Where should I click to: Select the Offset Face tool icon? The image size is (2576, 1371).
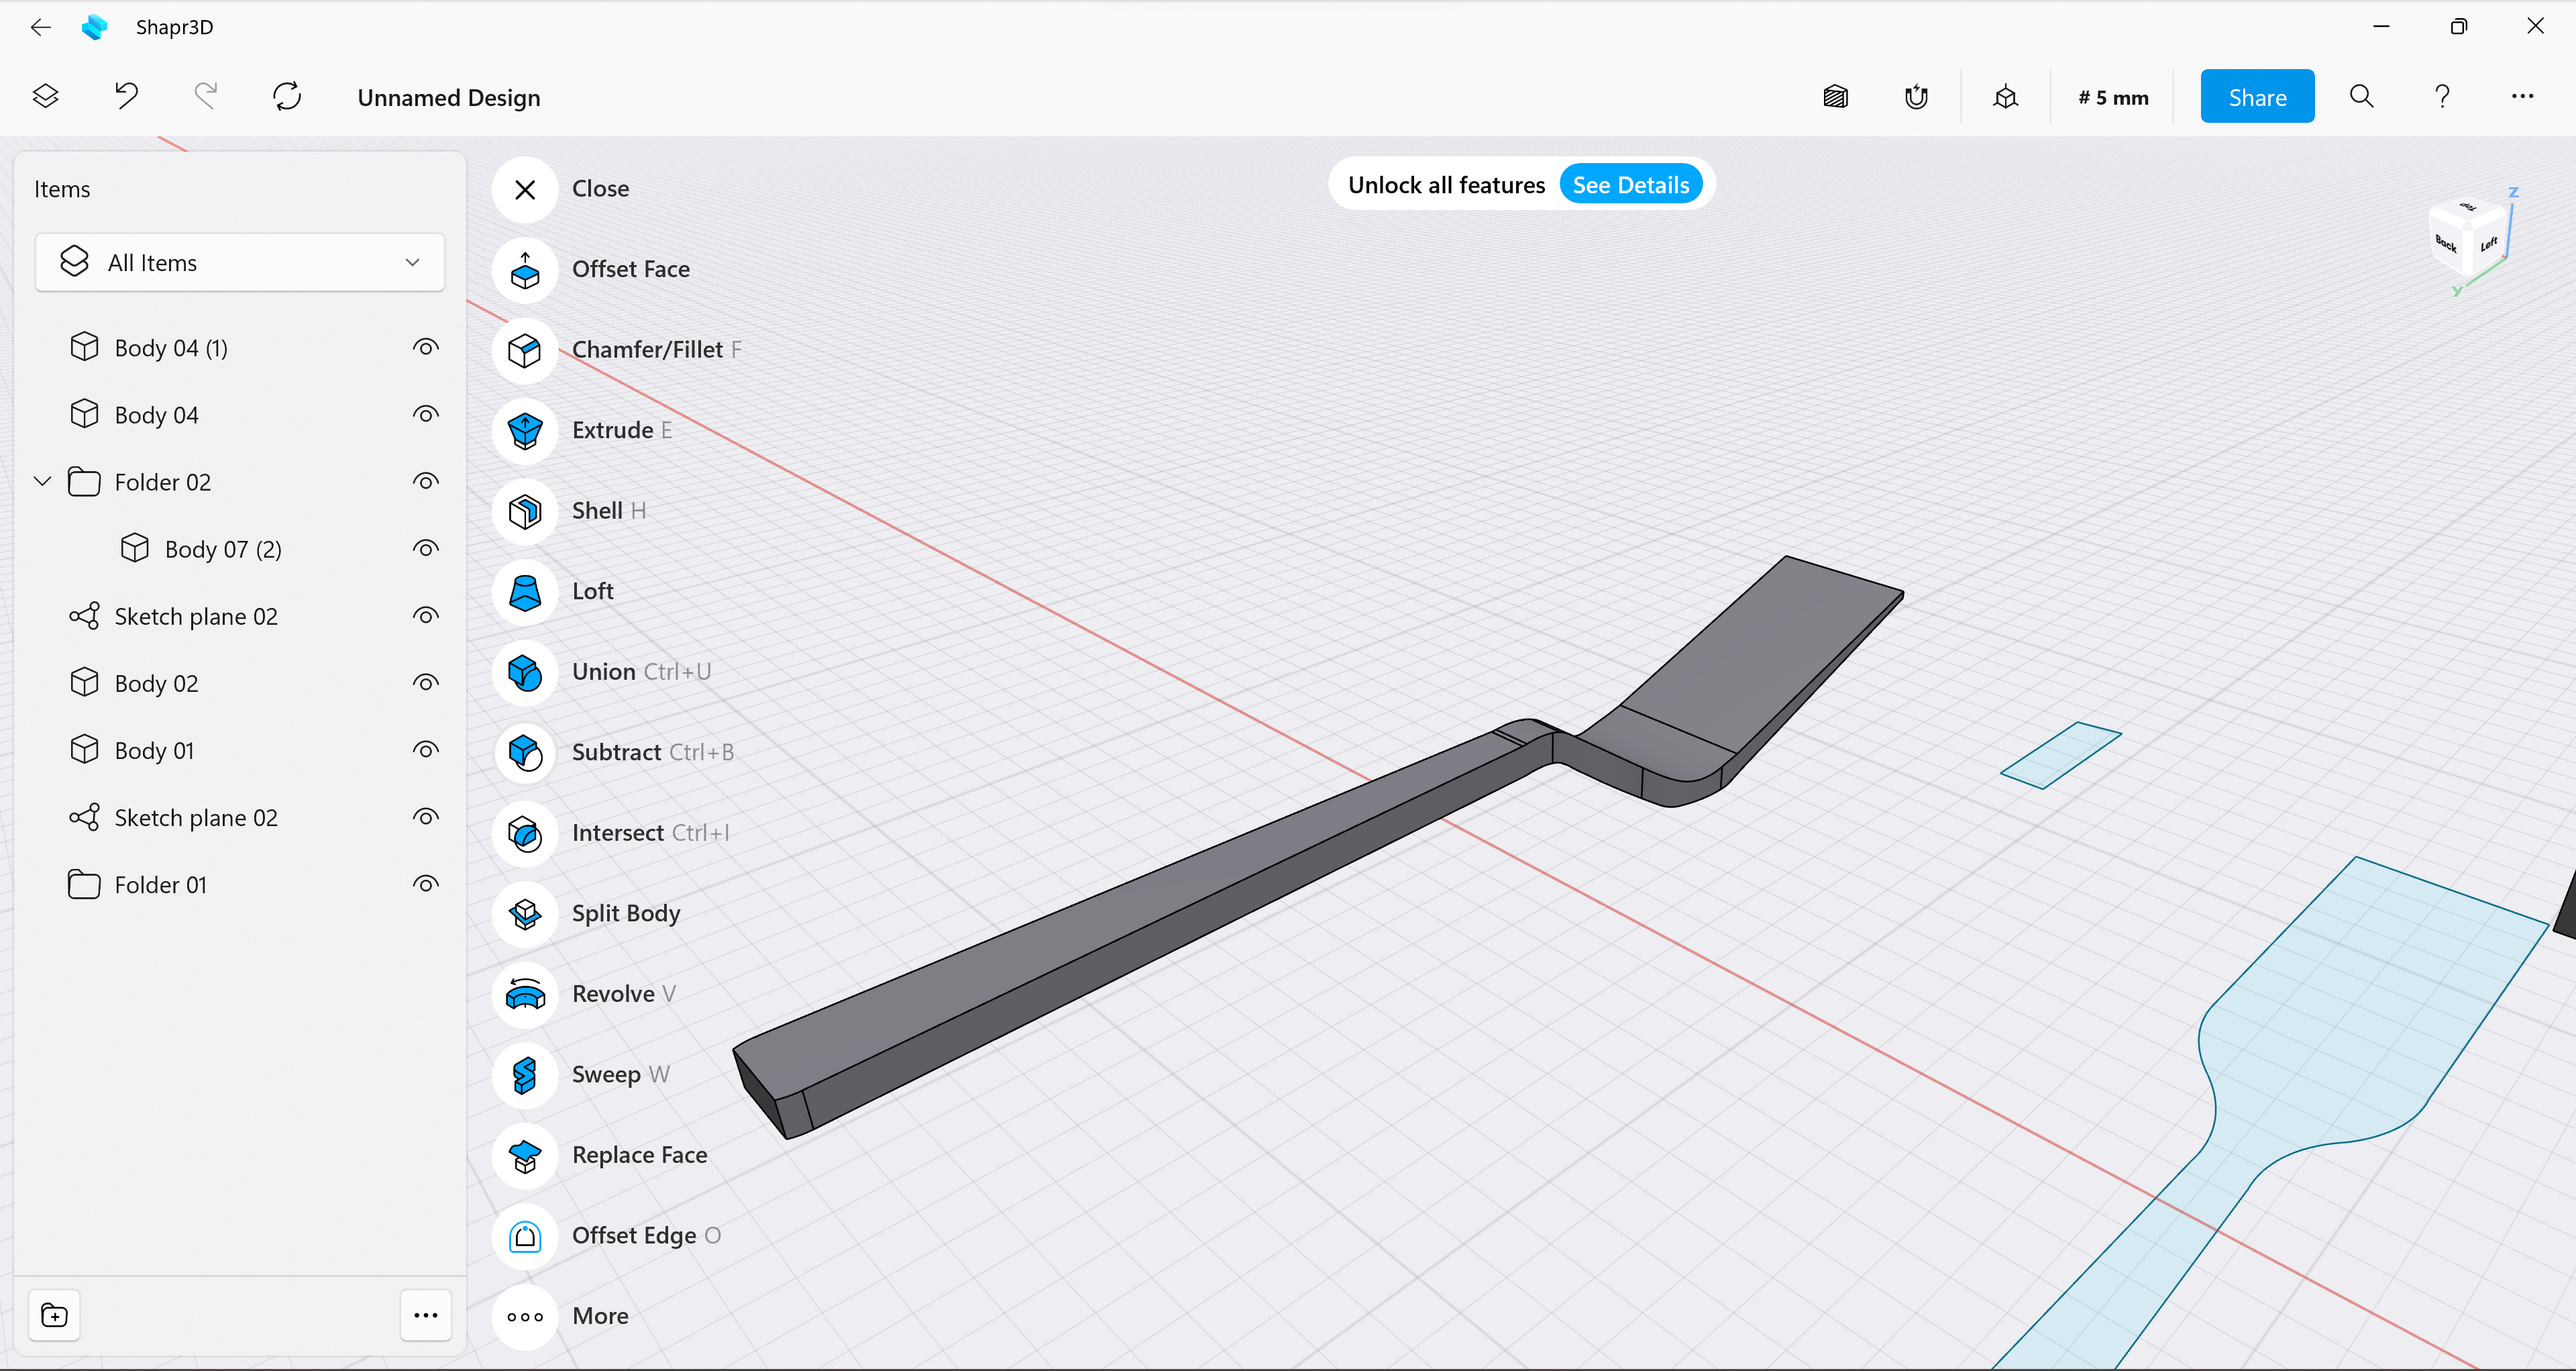click(x=524, y=270)
